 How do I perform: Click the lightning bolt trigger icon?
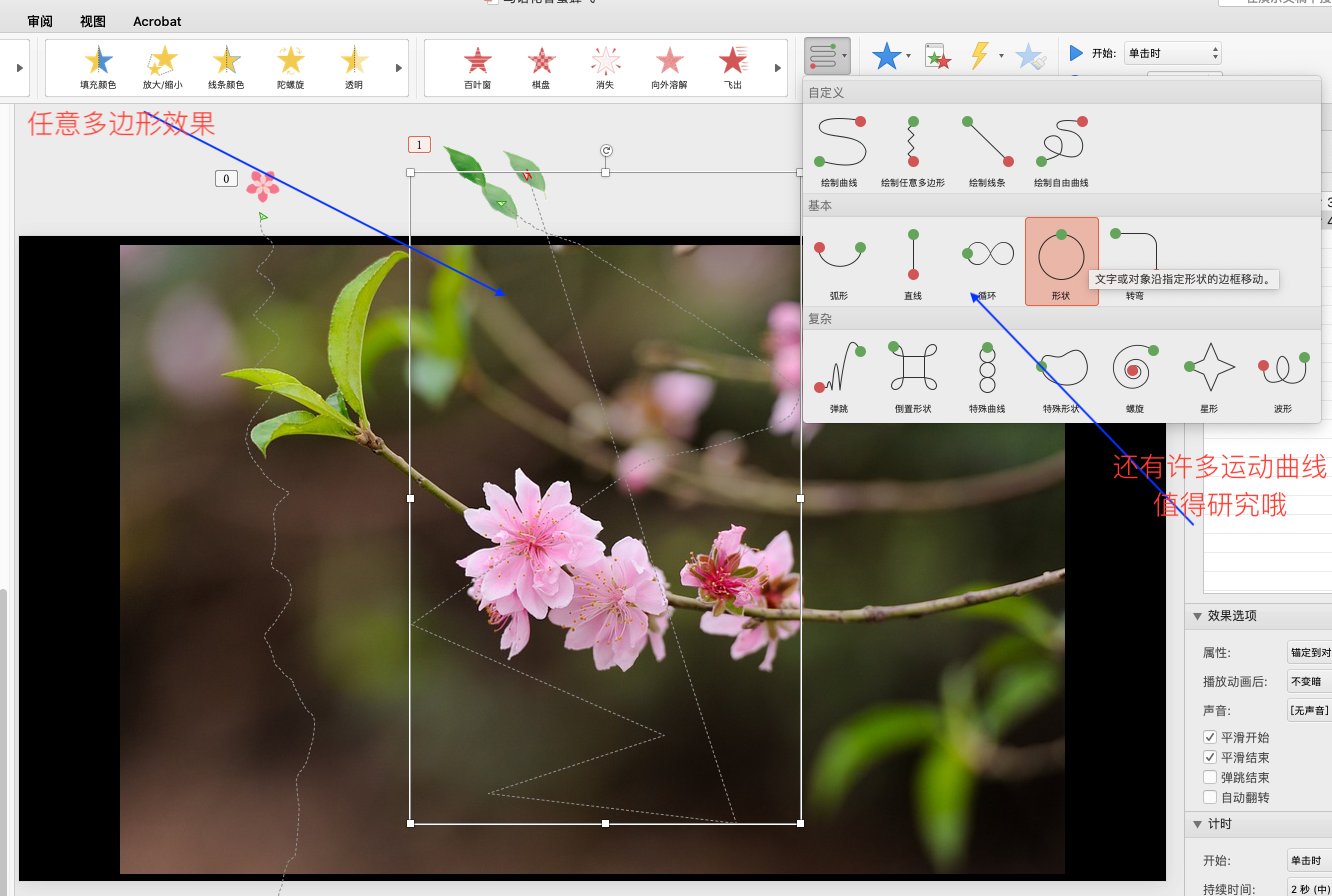980,56
